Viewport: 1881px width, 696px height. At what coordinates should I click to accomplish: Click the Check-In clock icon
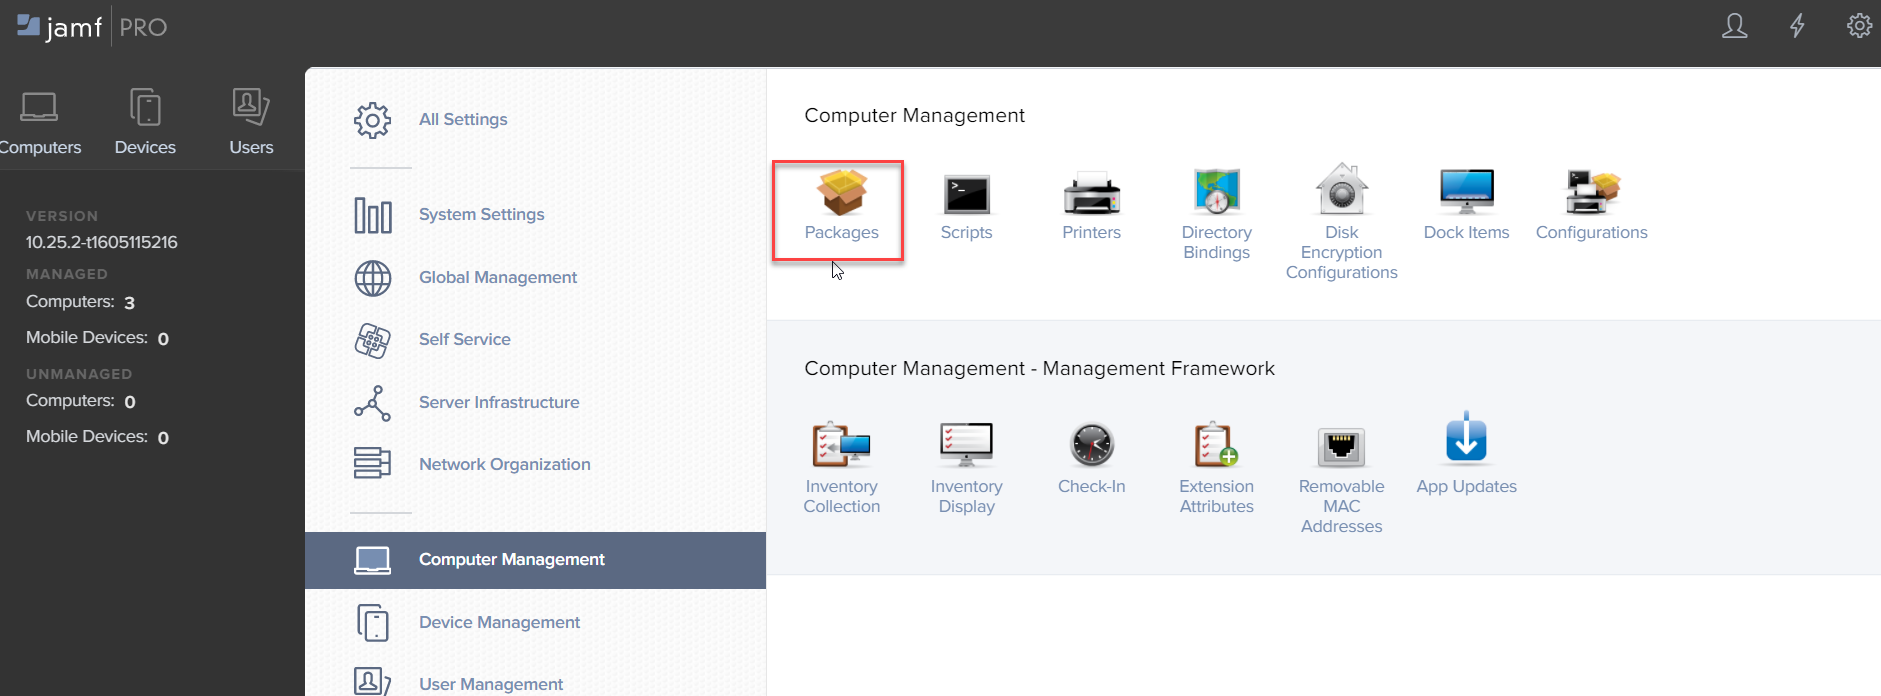(1091, 446)
